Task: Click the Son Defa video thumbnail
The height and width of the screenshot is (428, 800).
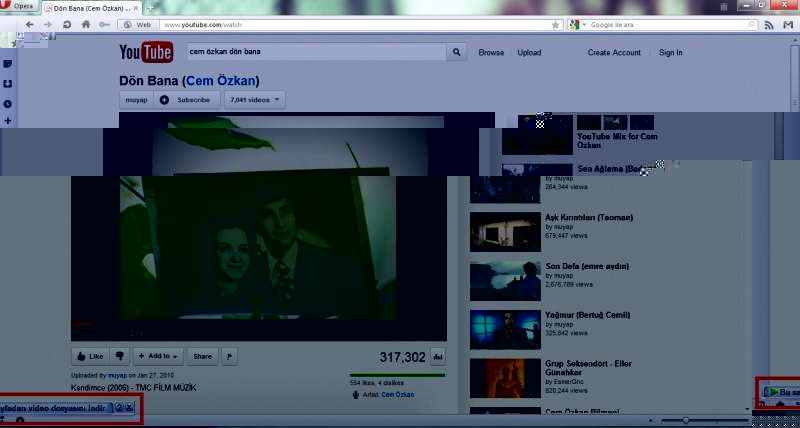Action: (x=505, y=281)
